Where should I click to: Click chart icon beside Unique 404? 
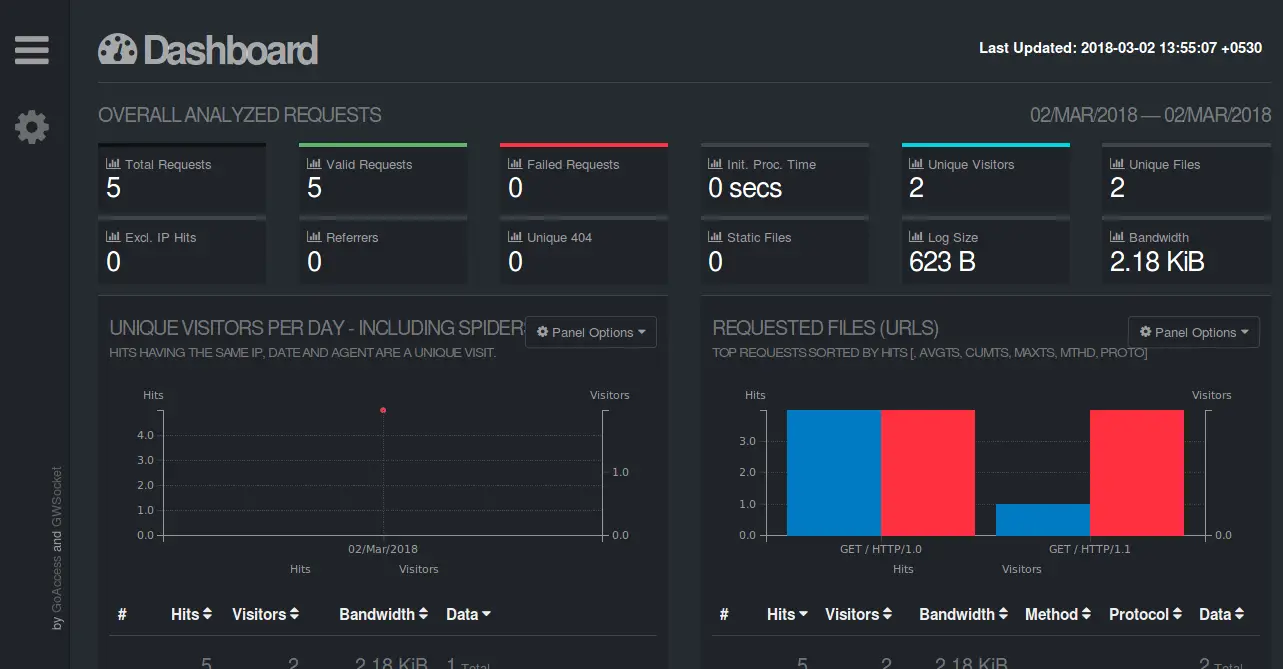(x=515, y=237)
